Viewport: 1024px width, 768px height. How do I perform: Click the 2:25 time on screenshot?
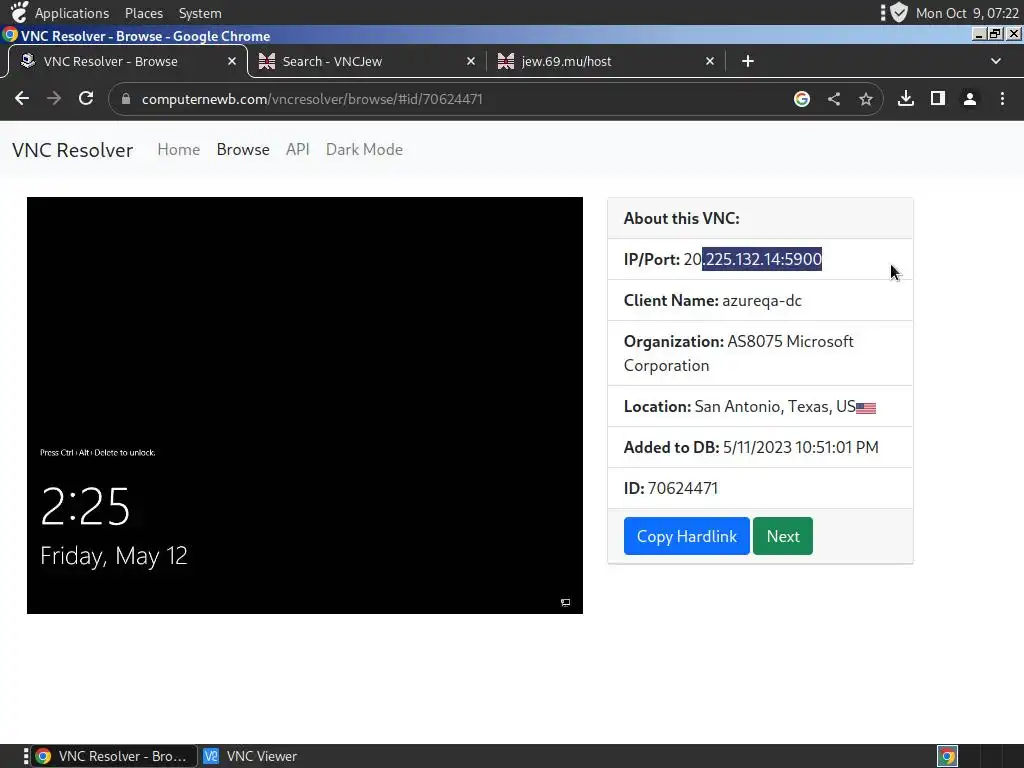(x=85, y=507)
